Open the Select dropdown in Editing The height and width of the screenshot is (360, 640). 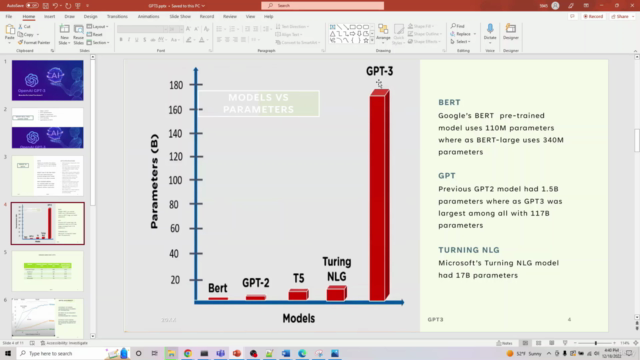click(x=461, y=42)
